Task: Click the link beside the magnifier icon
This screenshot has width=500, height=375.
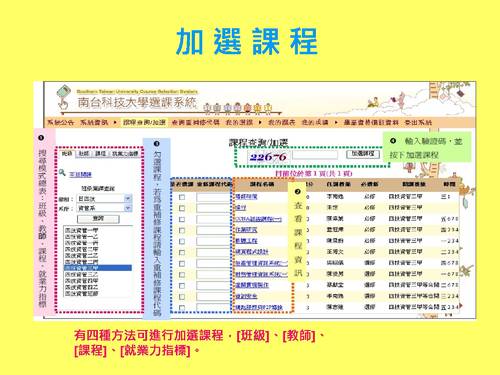Action: point(80,174)
